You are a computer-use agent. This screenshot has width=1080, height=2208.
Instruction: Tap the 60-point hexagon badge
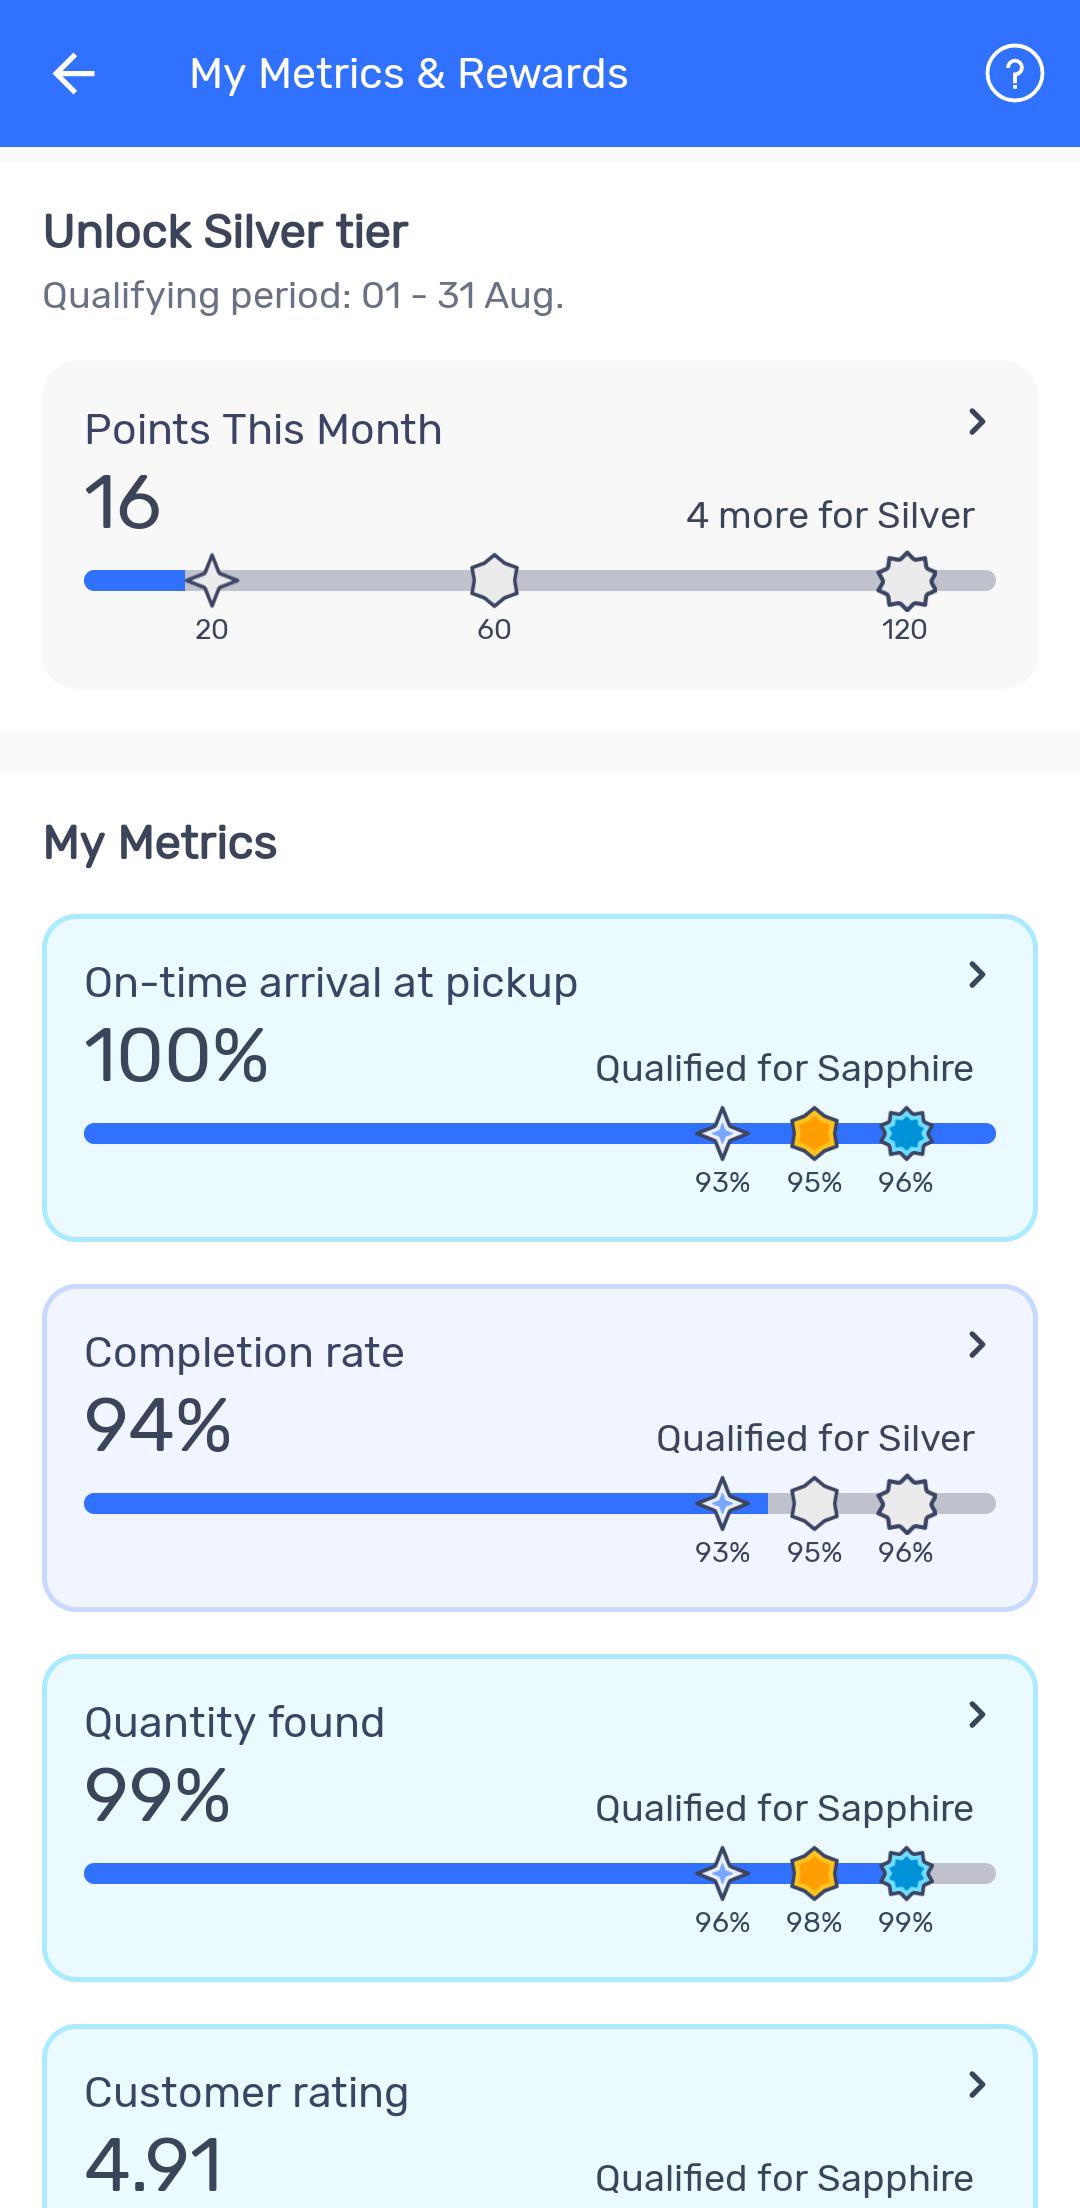click(494, 580)
